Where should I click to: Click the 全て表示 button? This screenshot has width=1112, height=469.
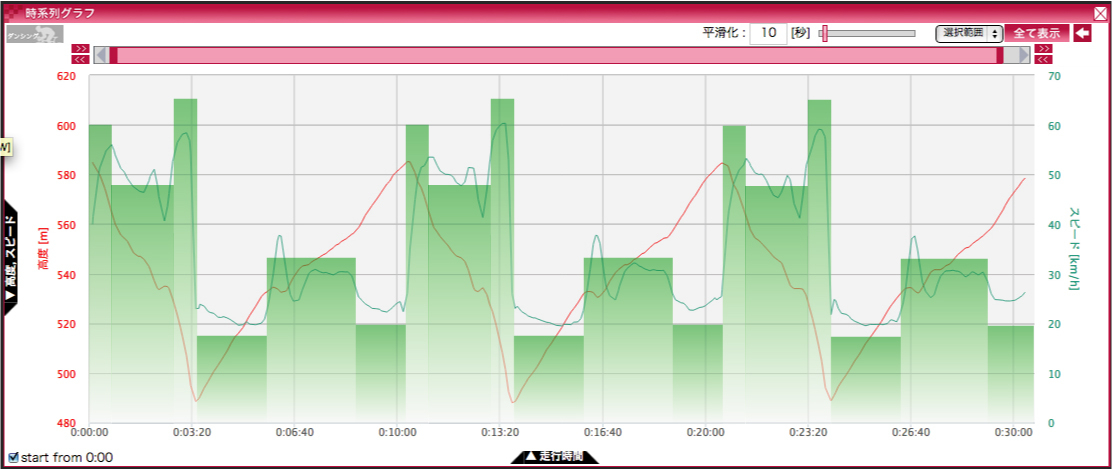pyautogui.click(x=1037, y=33)
